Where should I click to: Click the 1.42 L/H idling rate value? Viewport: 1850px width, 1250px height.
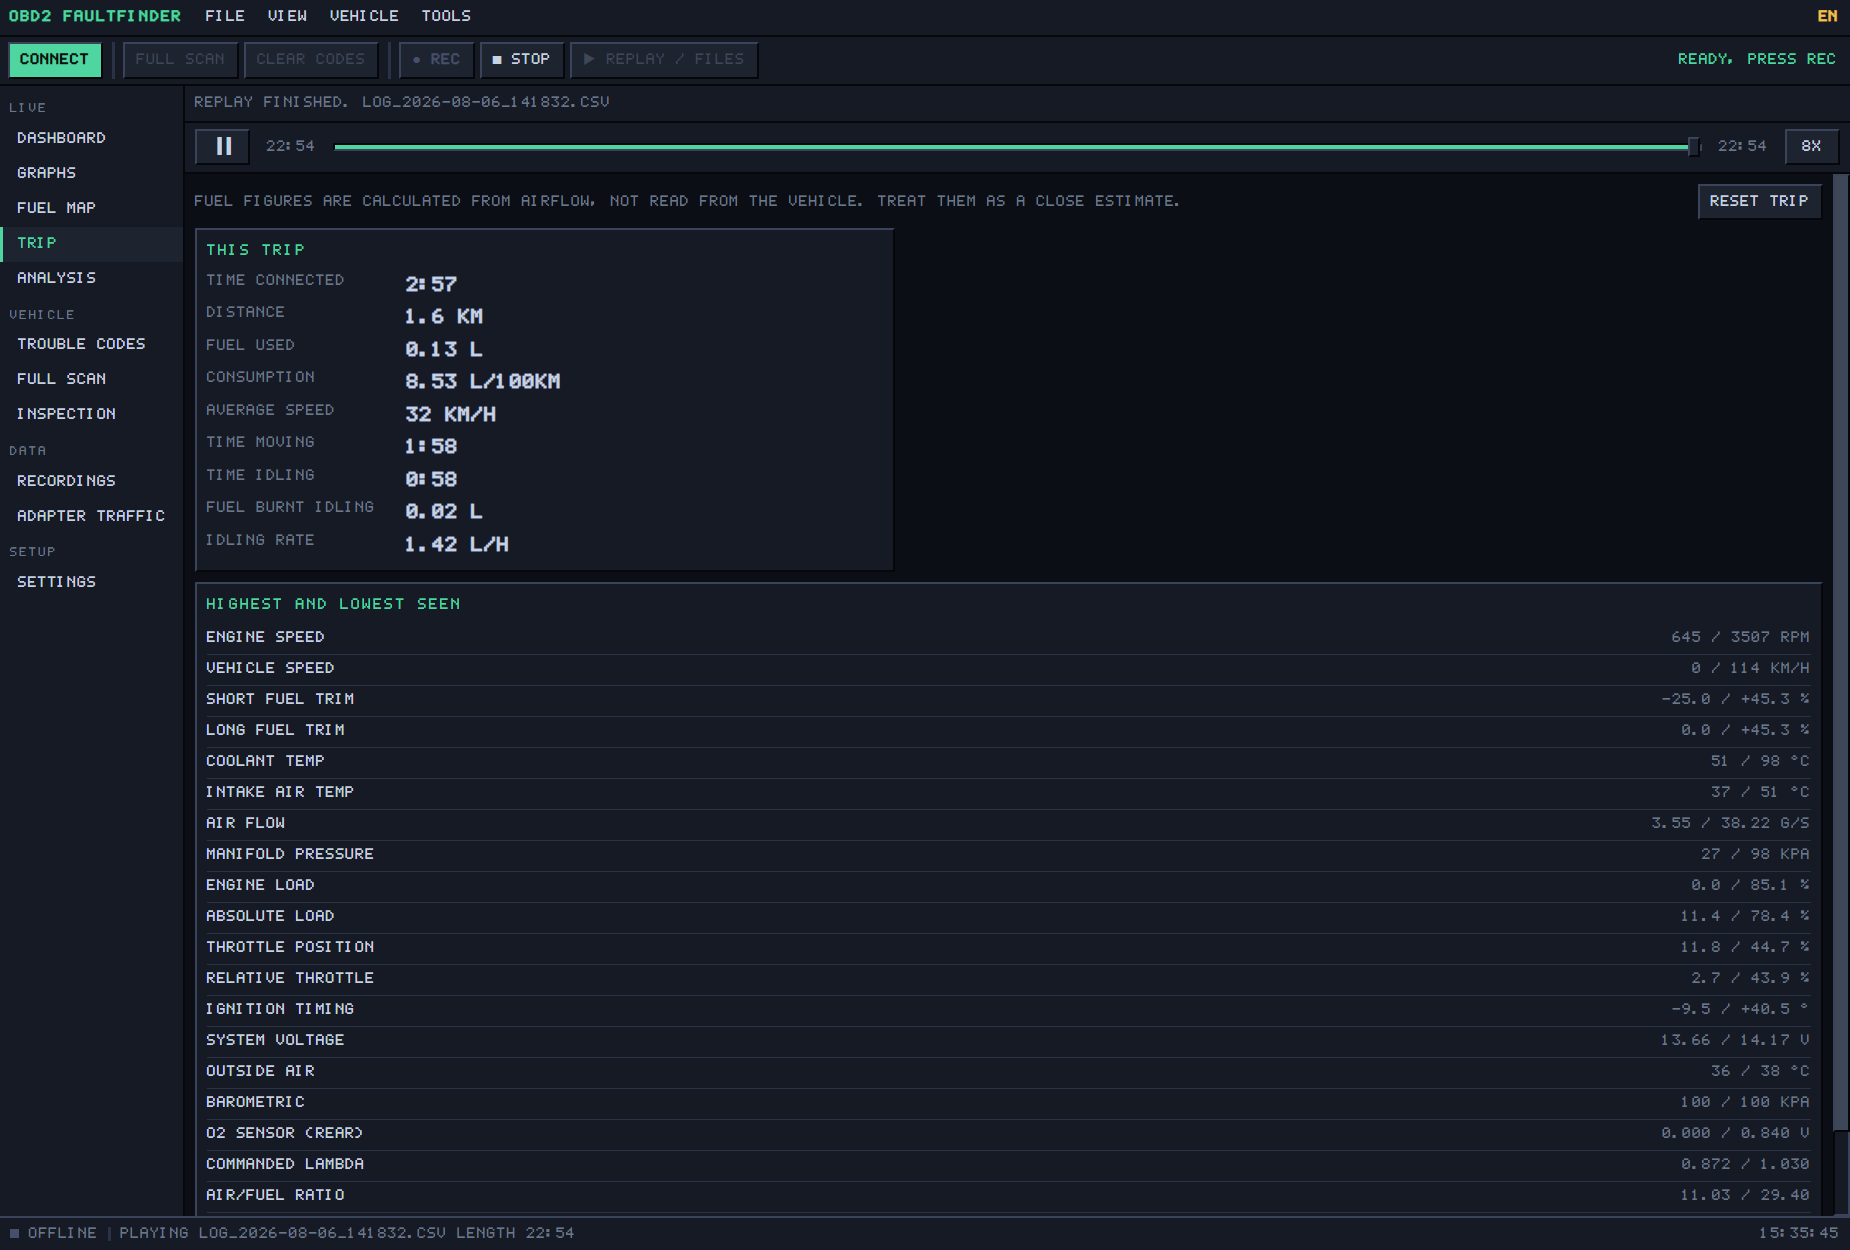click(x=456, y=544)
